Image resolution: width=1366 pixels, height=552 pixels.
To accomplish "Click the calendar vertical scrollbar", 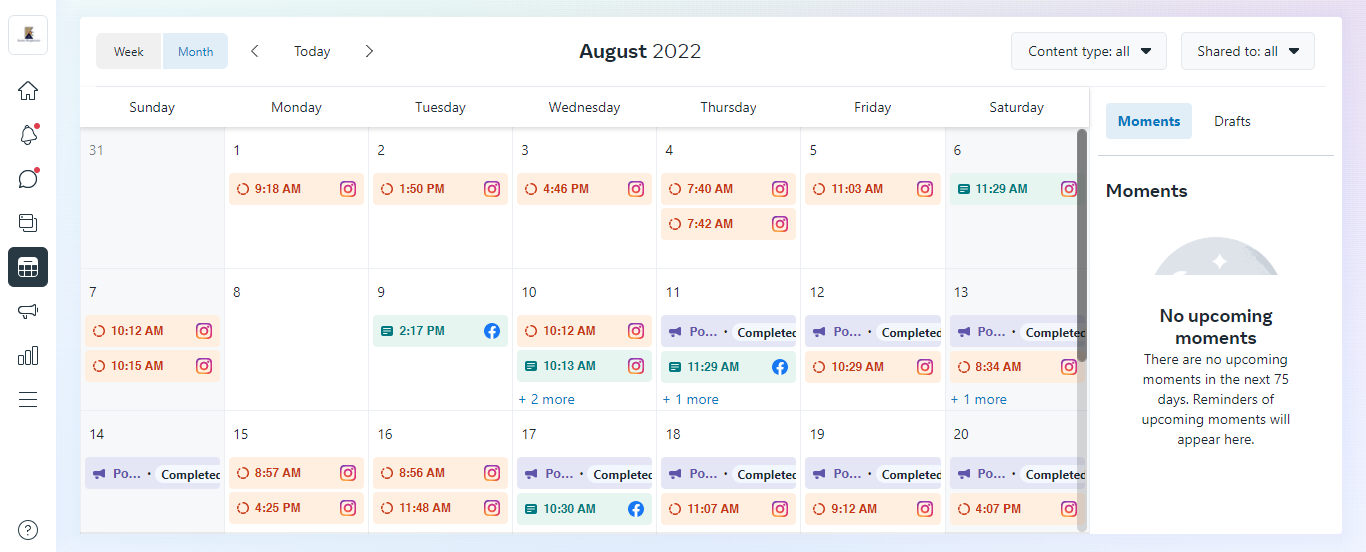I will (x=1081, y=245).
